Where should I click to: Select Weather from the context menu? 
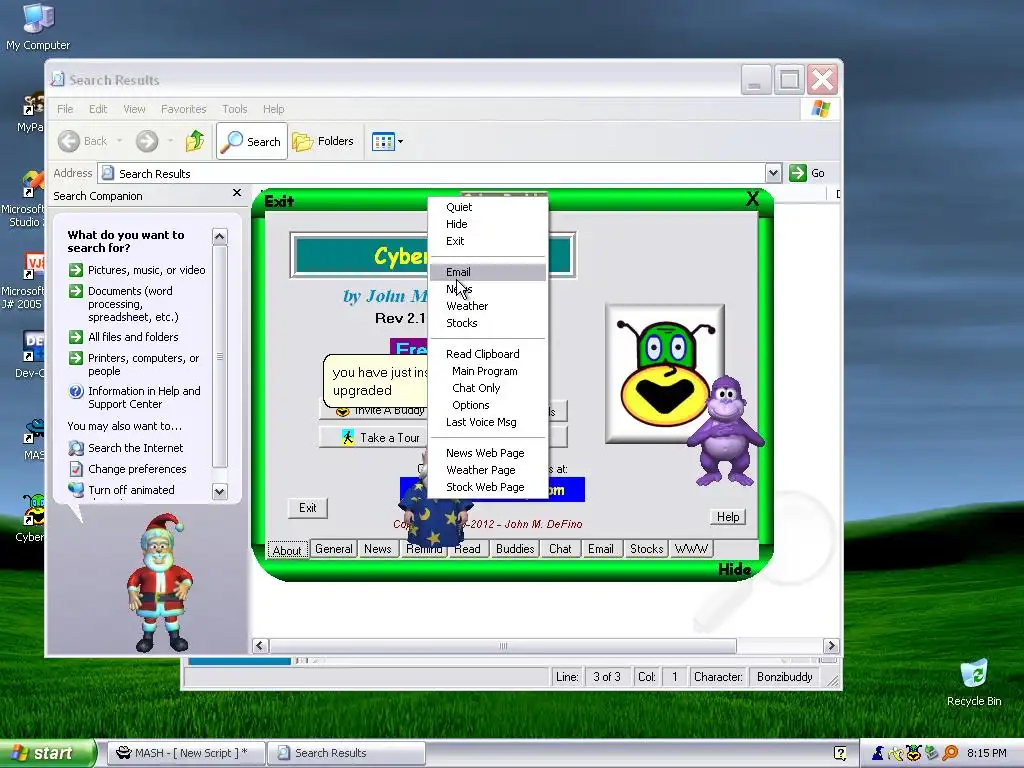click(x=488, y=306)
